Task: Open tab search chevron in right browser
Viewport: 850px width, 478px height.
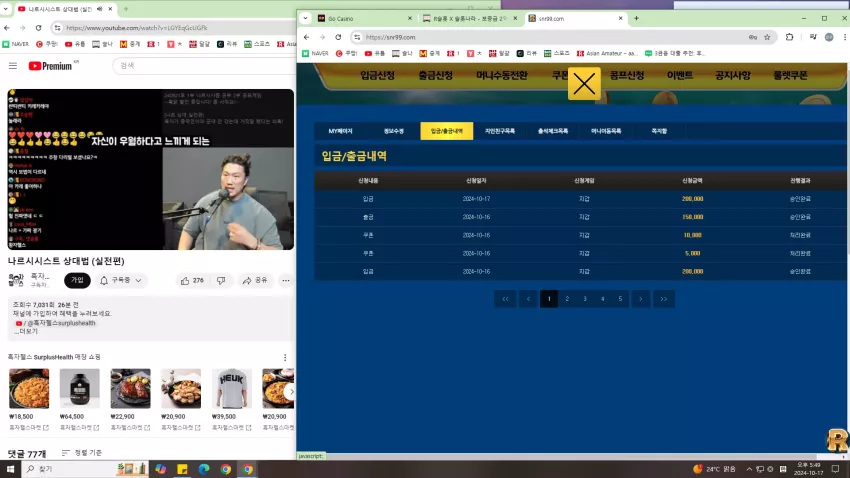Action: pos(306,18)
